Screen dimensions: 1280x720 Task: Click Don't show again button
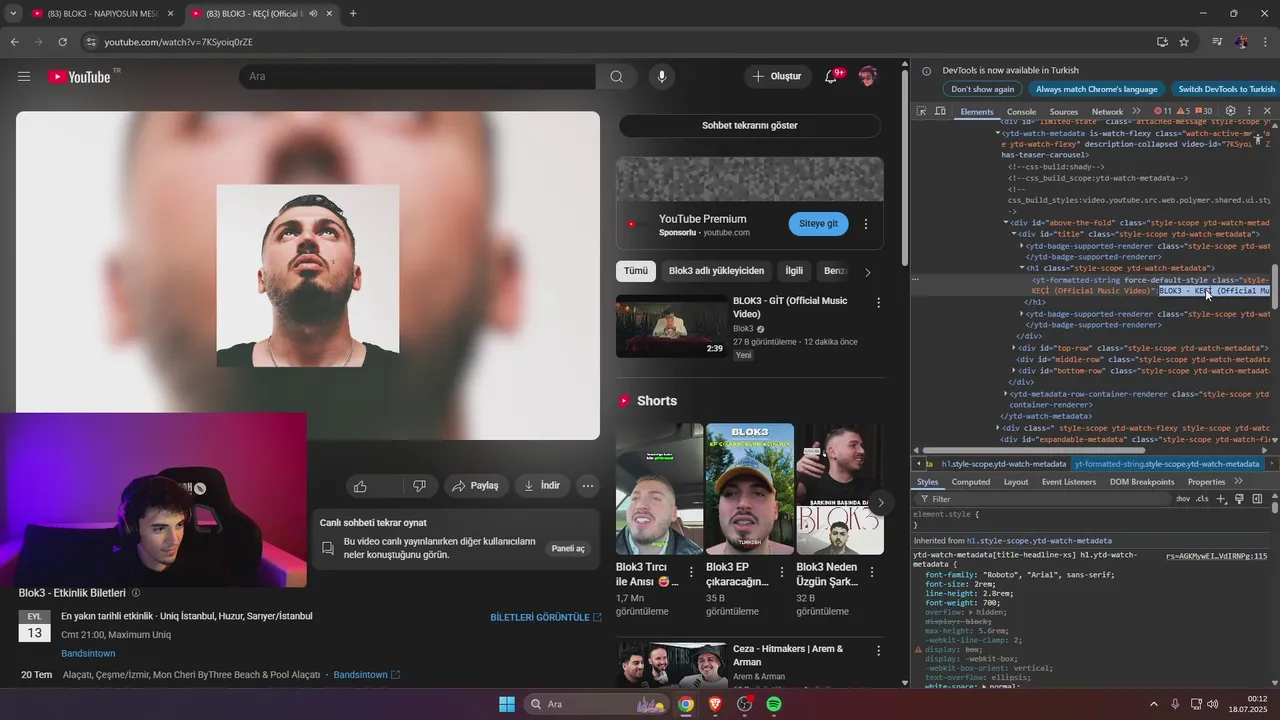(x=982, y=89)
